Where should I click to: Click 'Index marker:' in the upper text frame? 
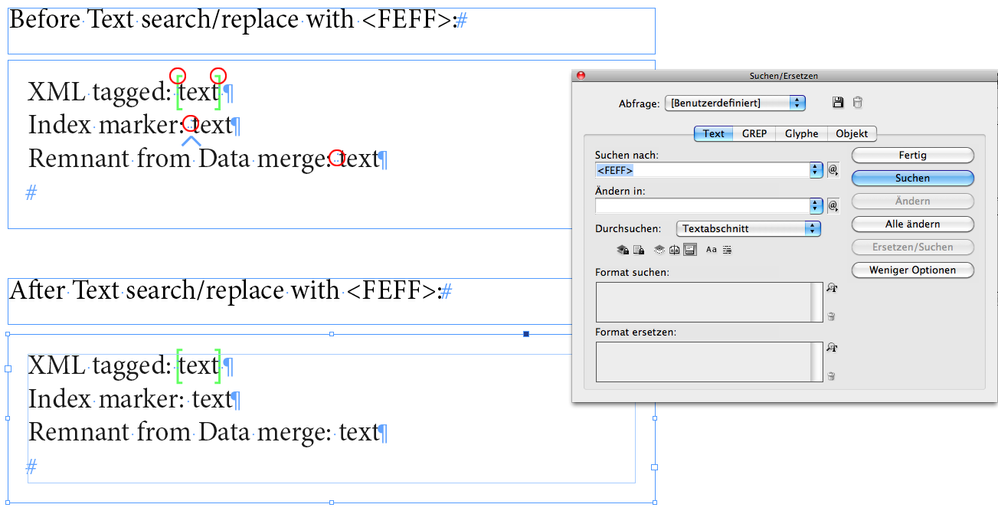point(106,125)
